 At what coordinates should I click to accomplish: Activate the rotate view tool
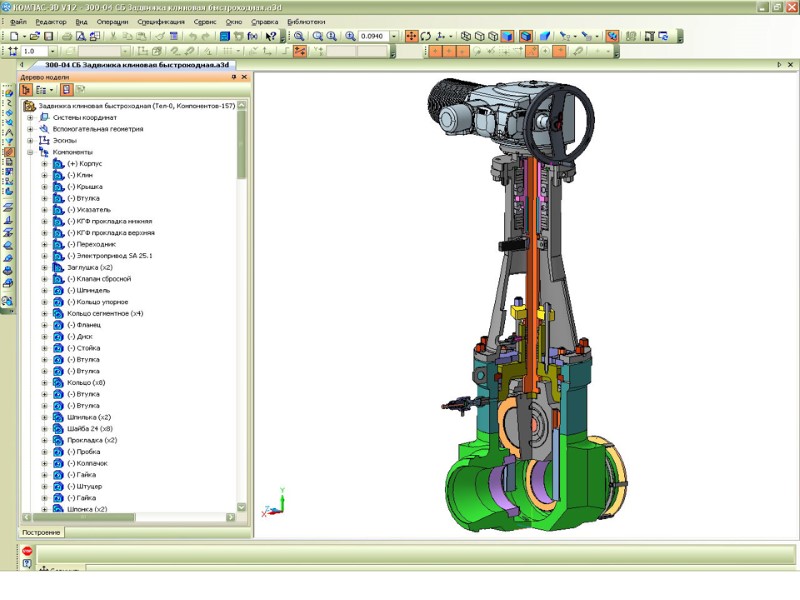point(426,36)
